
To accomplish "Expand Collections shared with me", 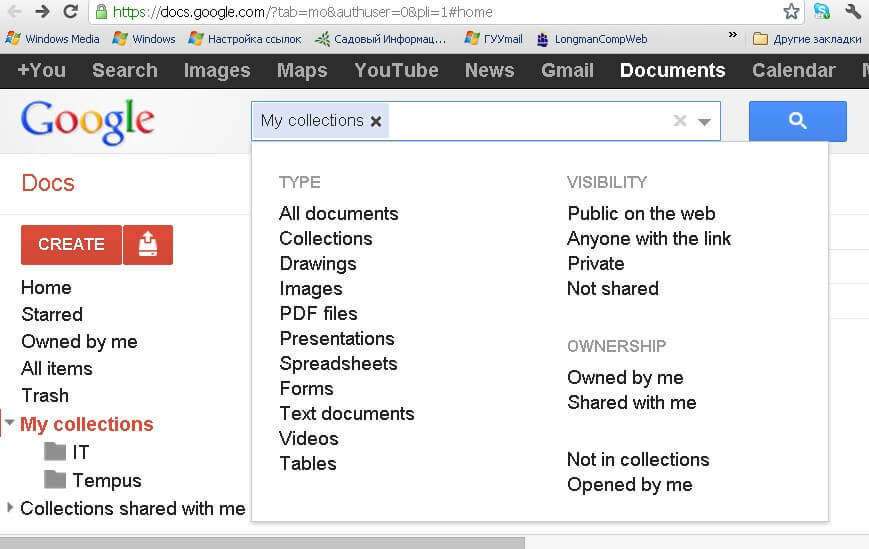I will tap(9, 507).
